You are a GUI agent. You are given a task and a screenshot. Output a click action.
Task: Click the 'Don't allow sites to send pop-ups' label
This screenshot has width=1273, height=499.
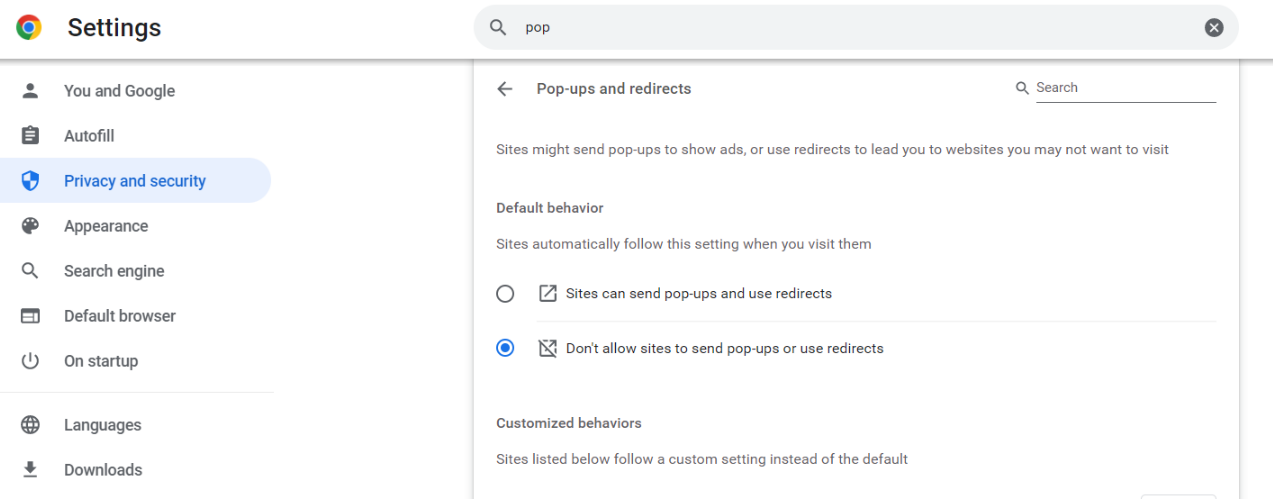[x=725, y=349]
